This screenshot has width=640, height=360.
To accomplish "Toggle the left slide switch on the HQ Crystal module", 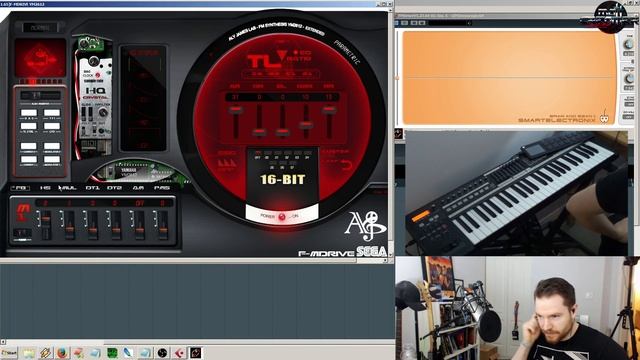I will [84, 114].
